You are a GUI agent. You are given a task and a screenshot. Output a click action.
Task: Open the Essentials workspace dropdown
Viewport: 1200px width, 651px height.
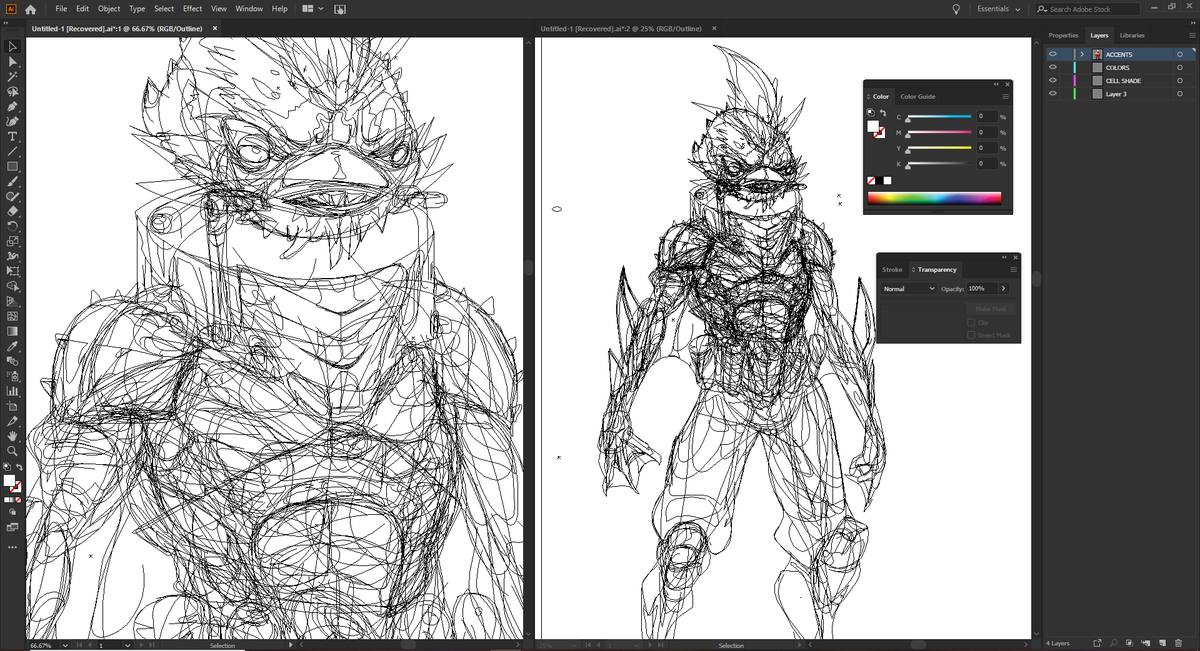pos(1000,9)
